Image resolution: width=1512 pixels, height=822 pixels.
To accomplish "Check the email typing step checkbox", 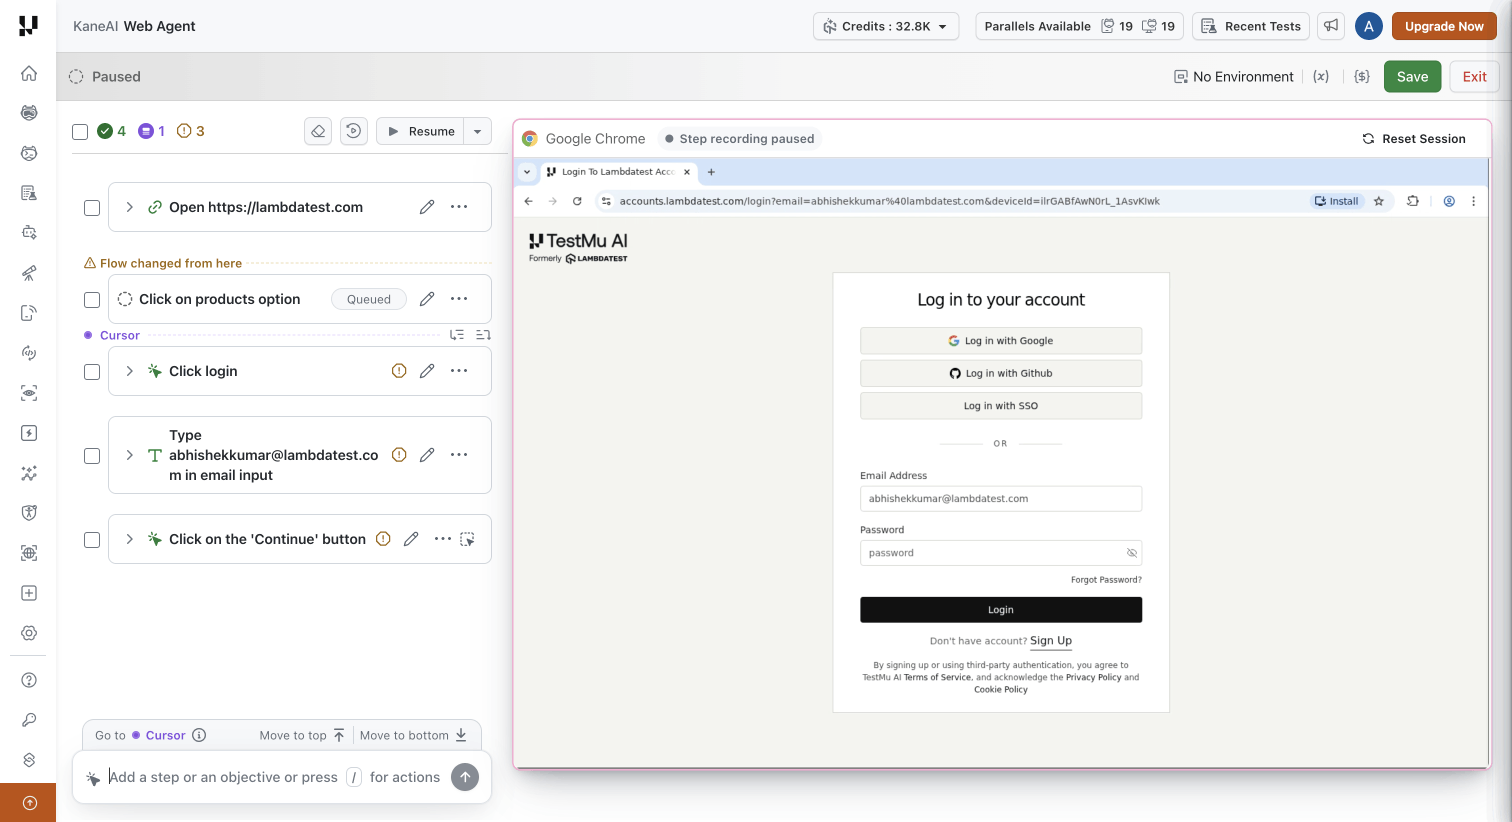I will (92, 456).
